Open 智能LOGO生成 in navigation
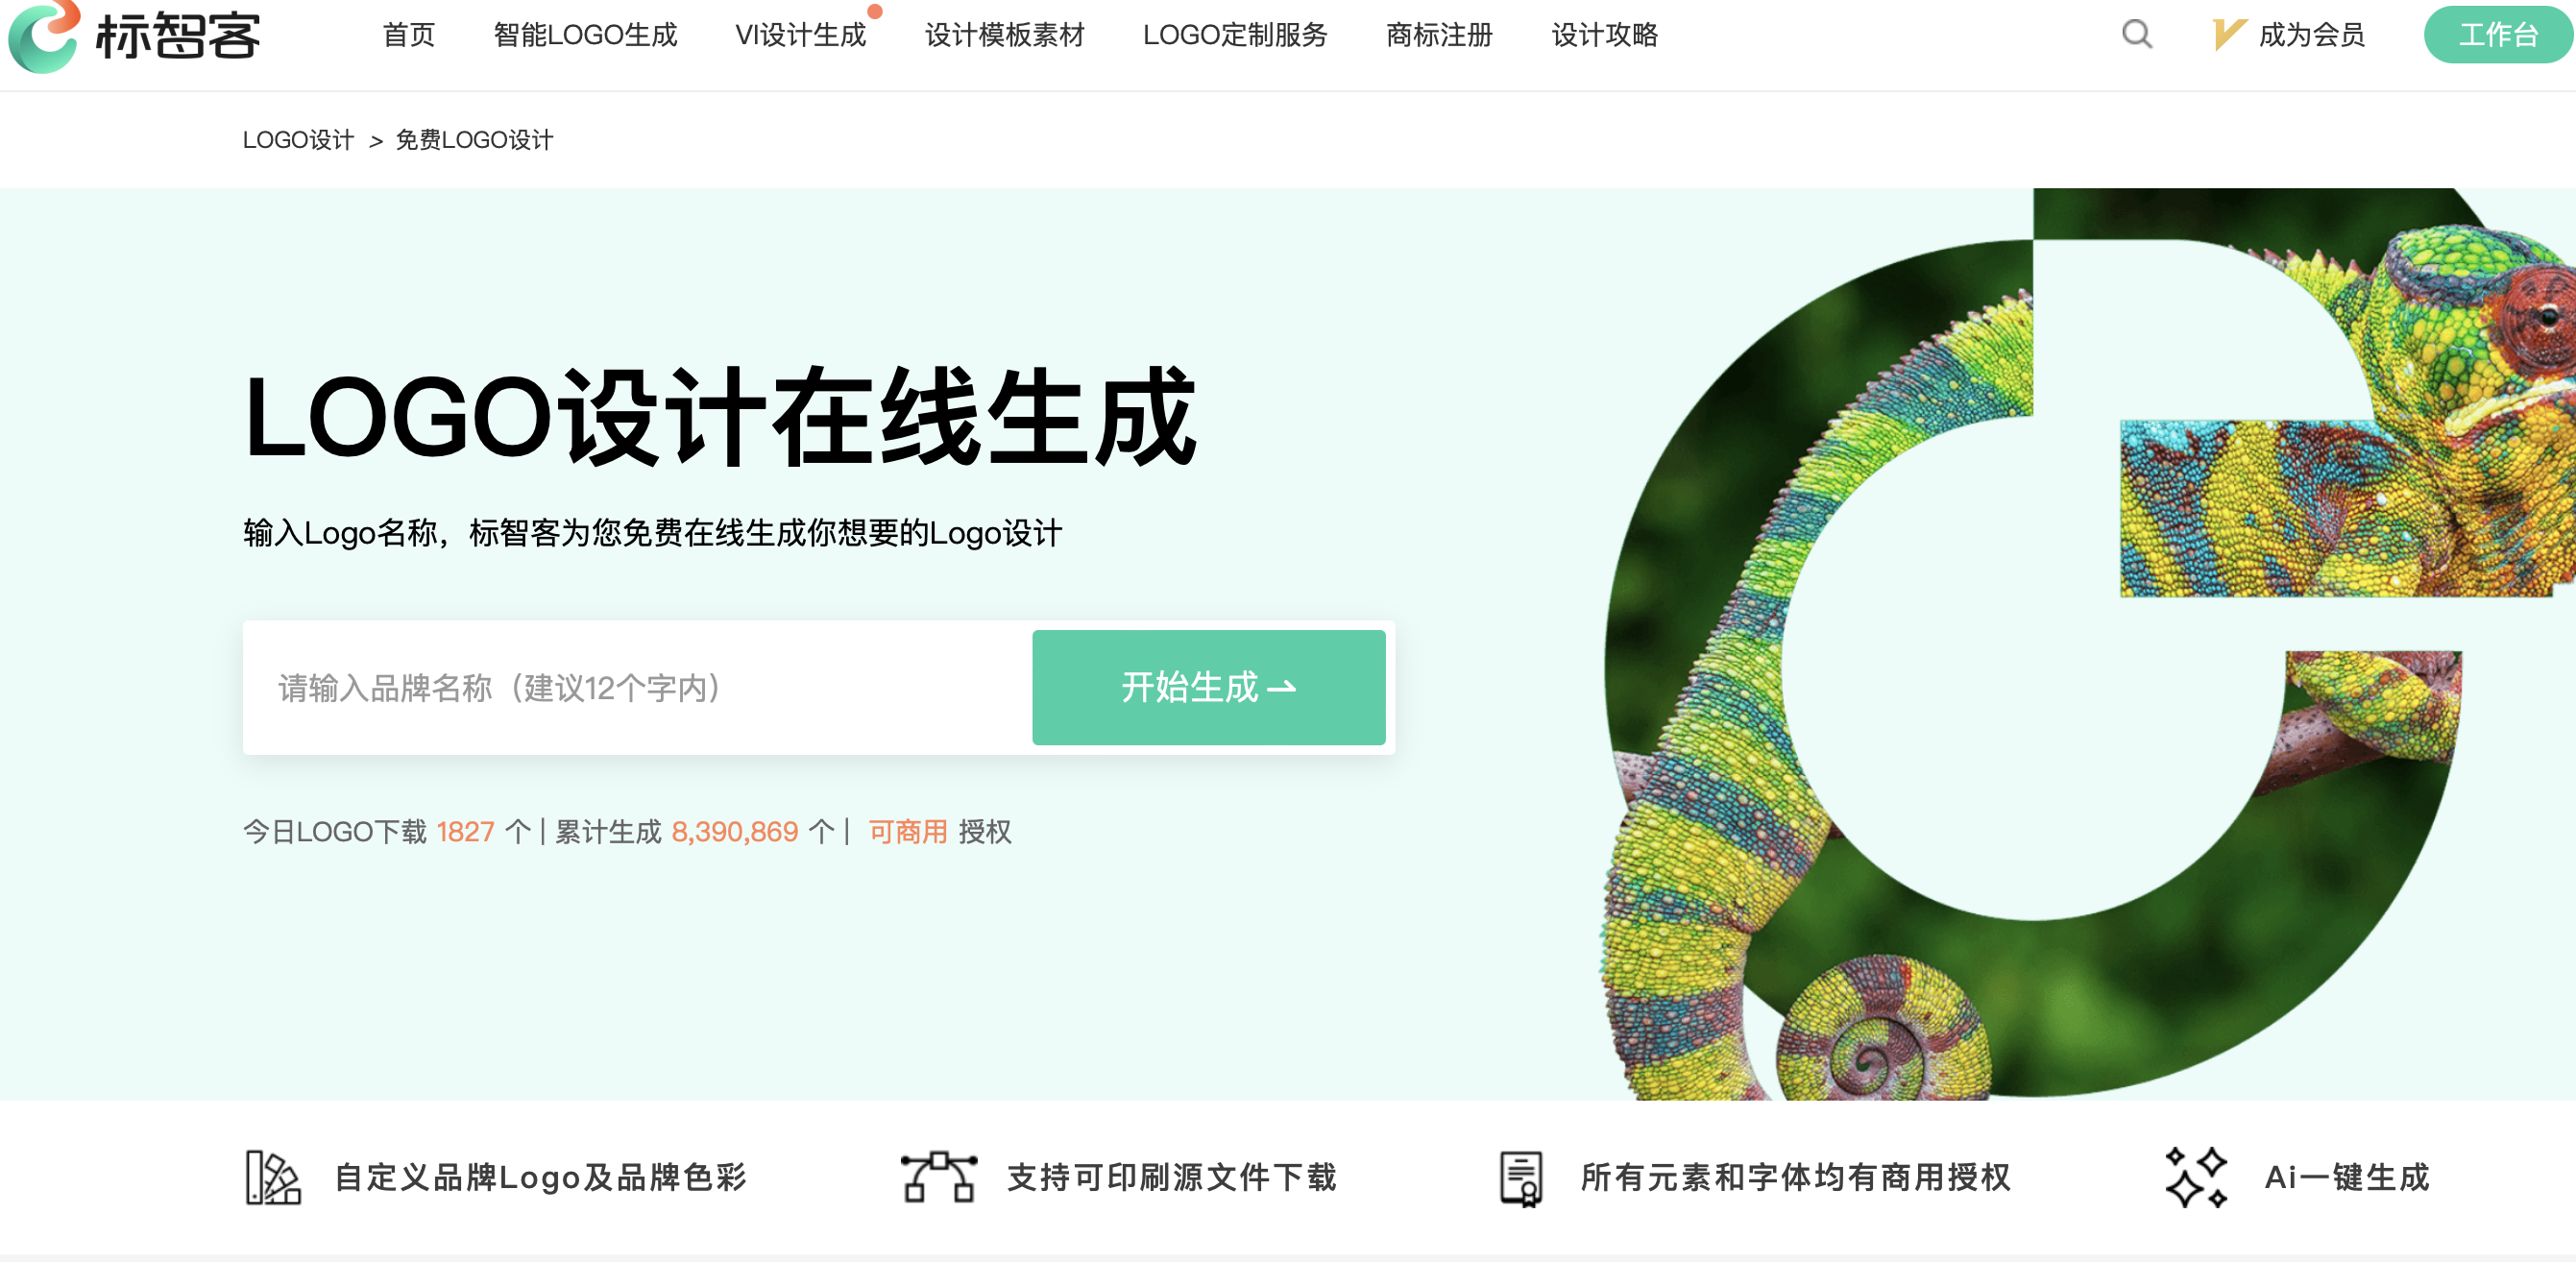 [x=585, y=35]
